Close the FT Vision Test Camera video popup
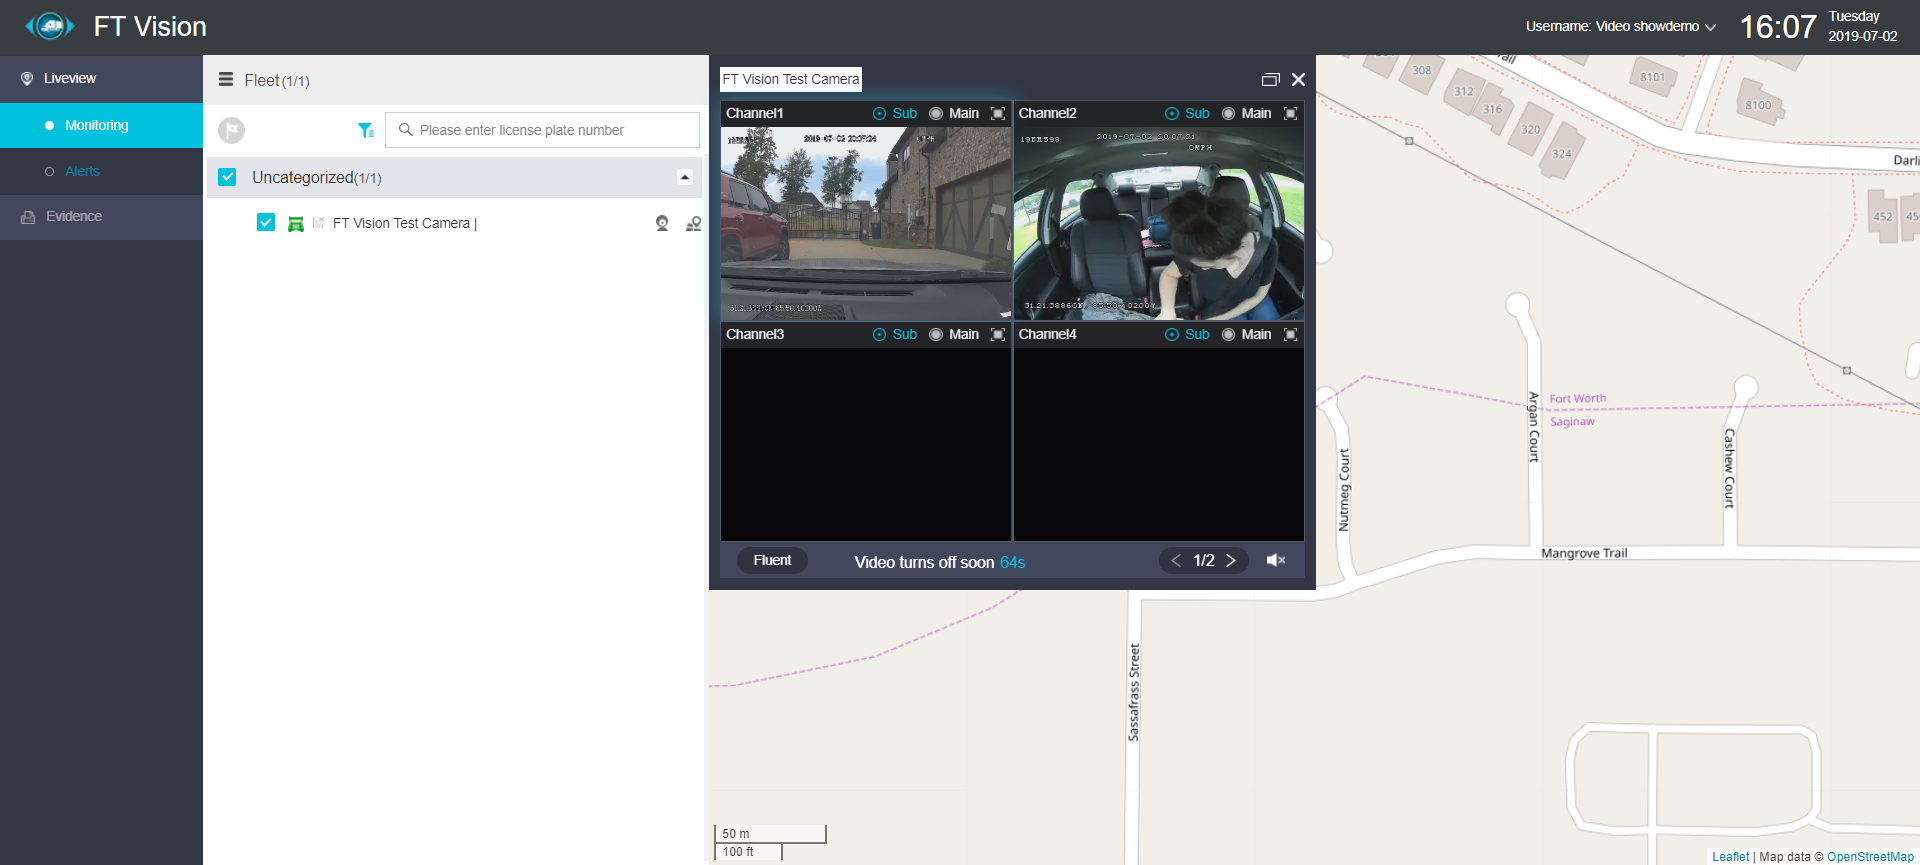This screenshot has height=865, width=1920. pyautogui.click(x=1298, y=79)
